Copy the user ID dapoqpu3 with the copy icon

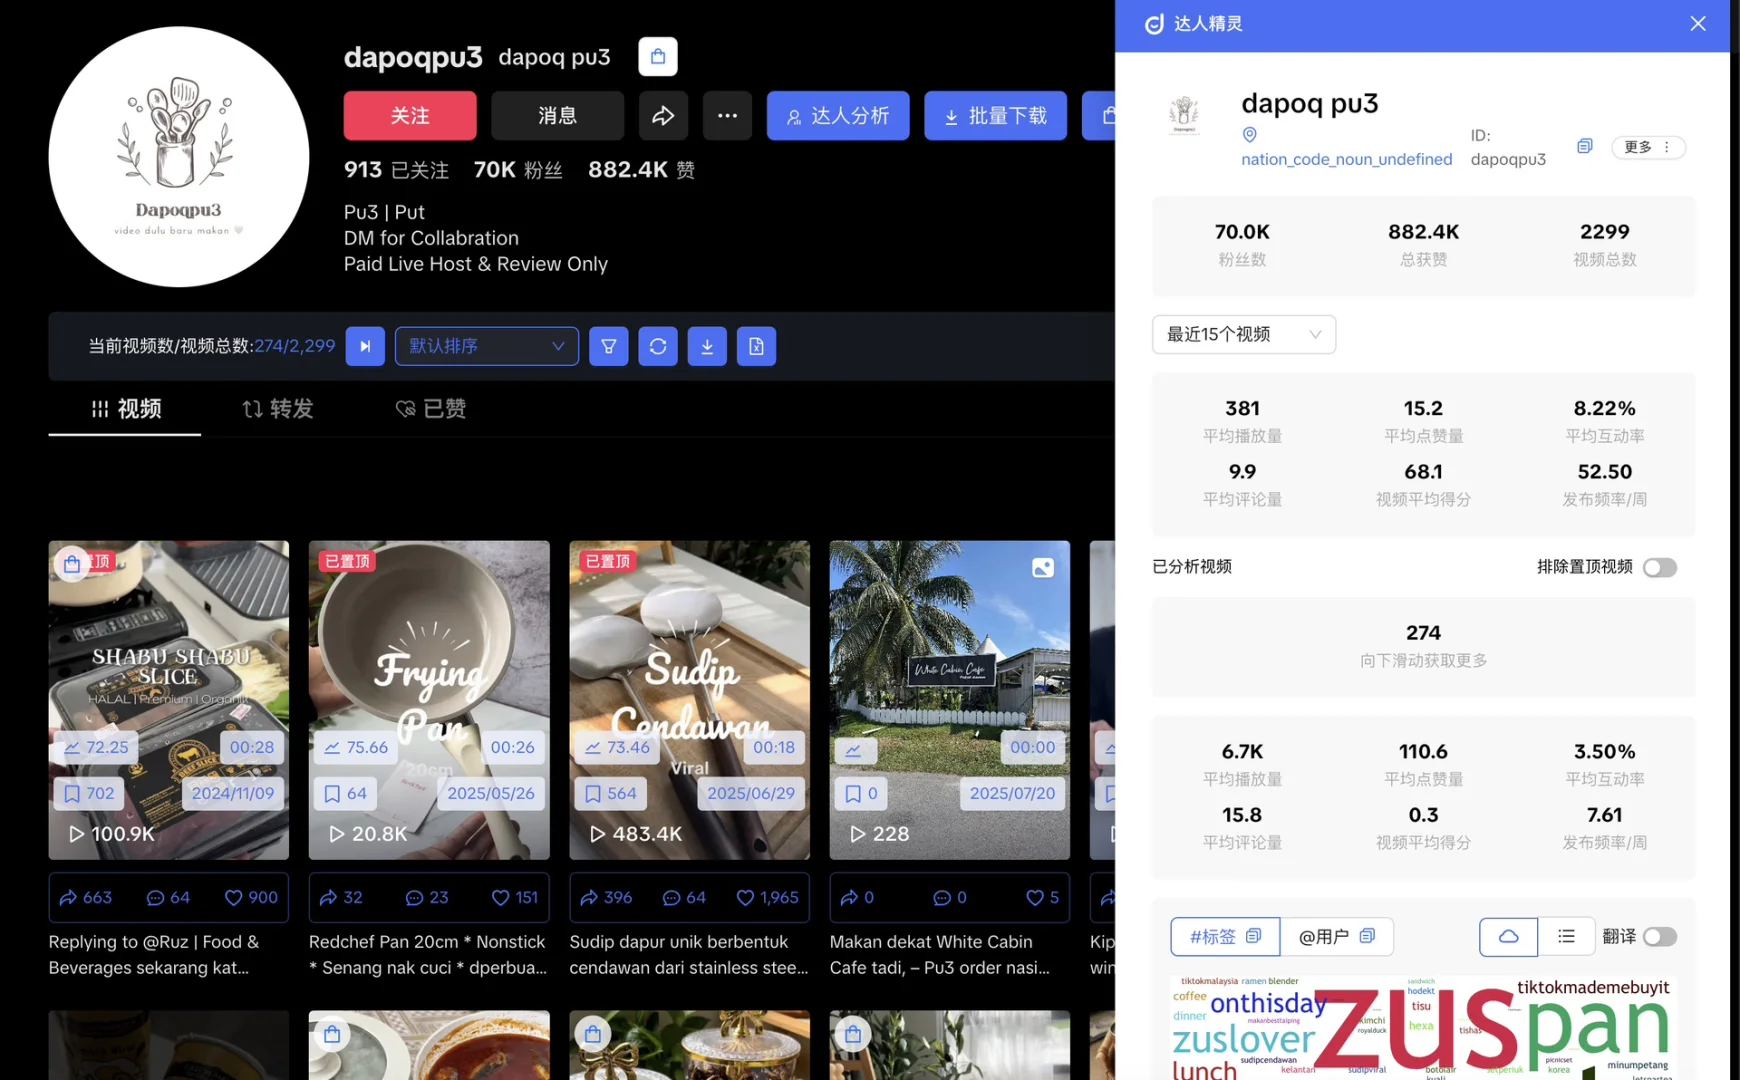[x=1584, y=146]
